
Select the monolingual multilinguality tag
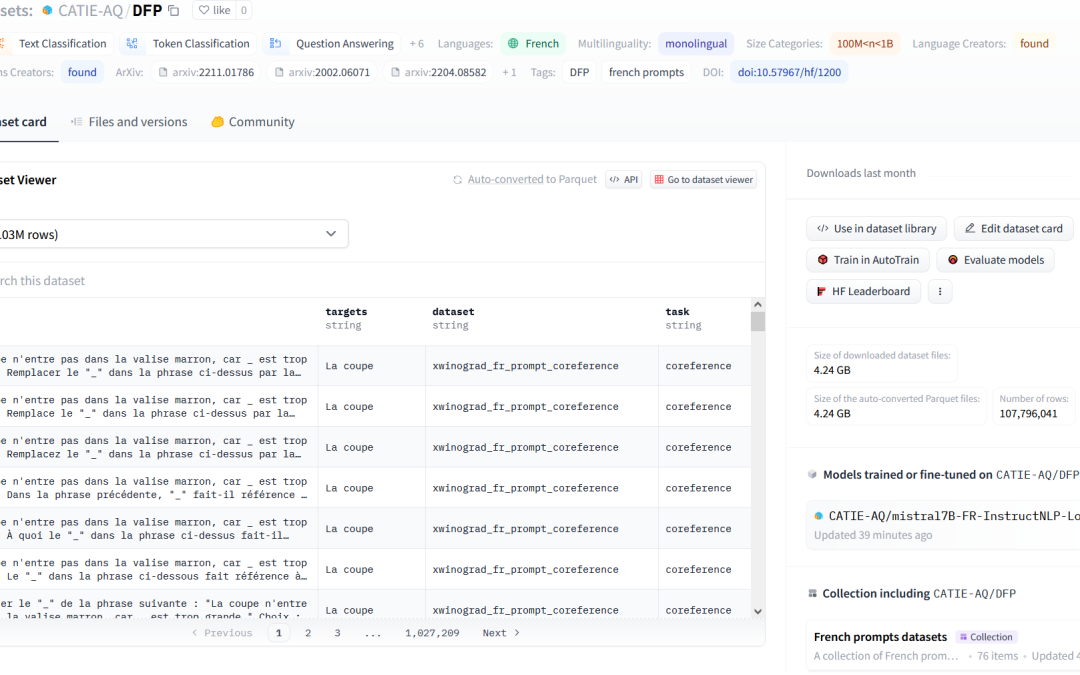(696, 43)
